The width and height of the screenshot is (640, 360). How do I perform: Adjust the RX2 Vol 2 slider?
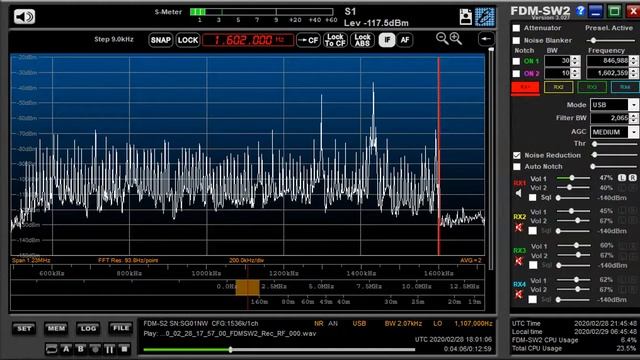click(578, 221)
